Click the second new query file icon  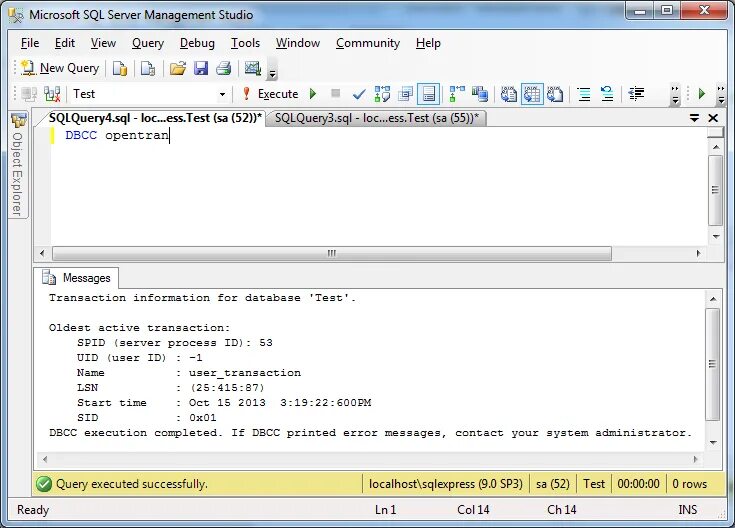point(148,69)
